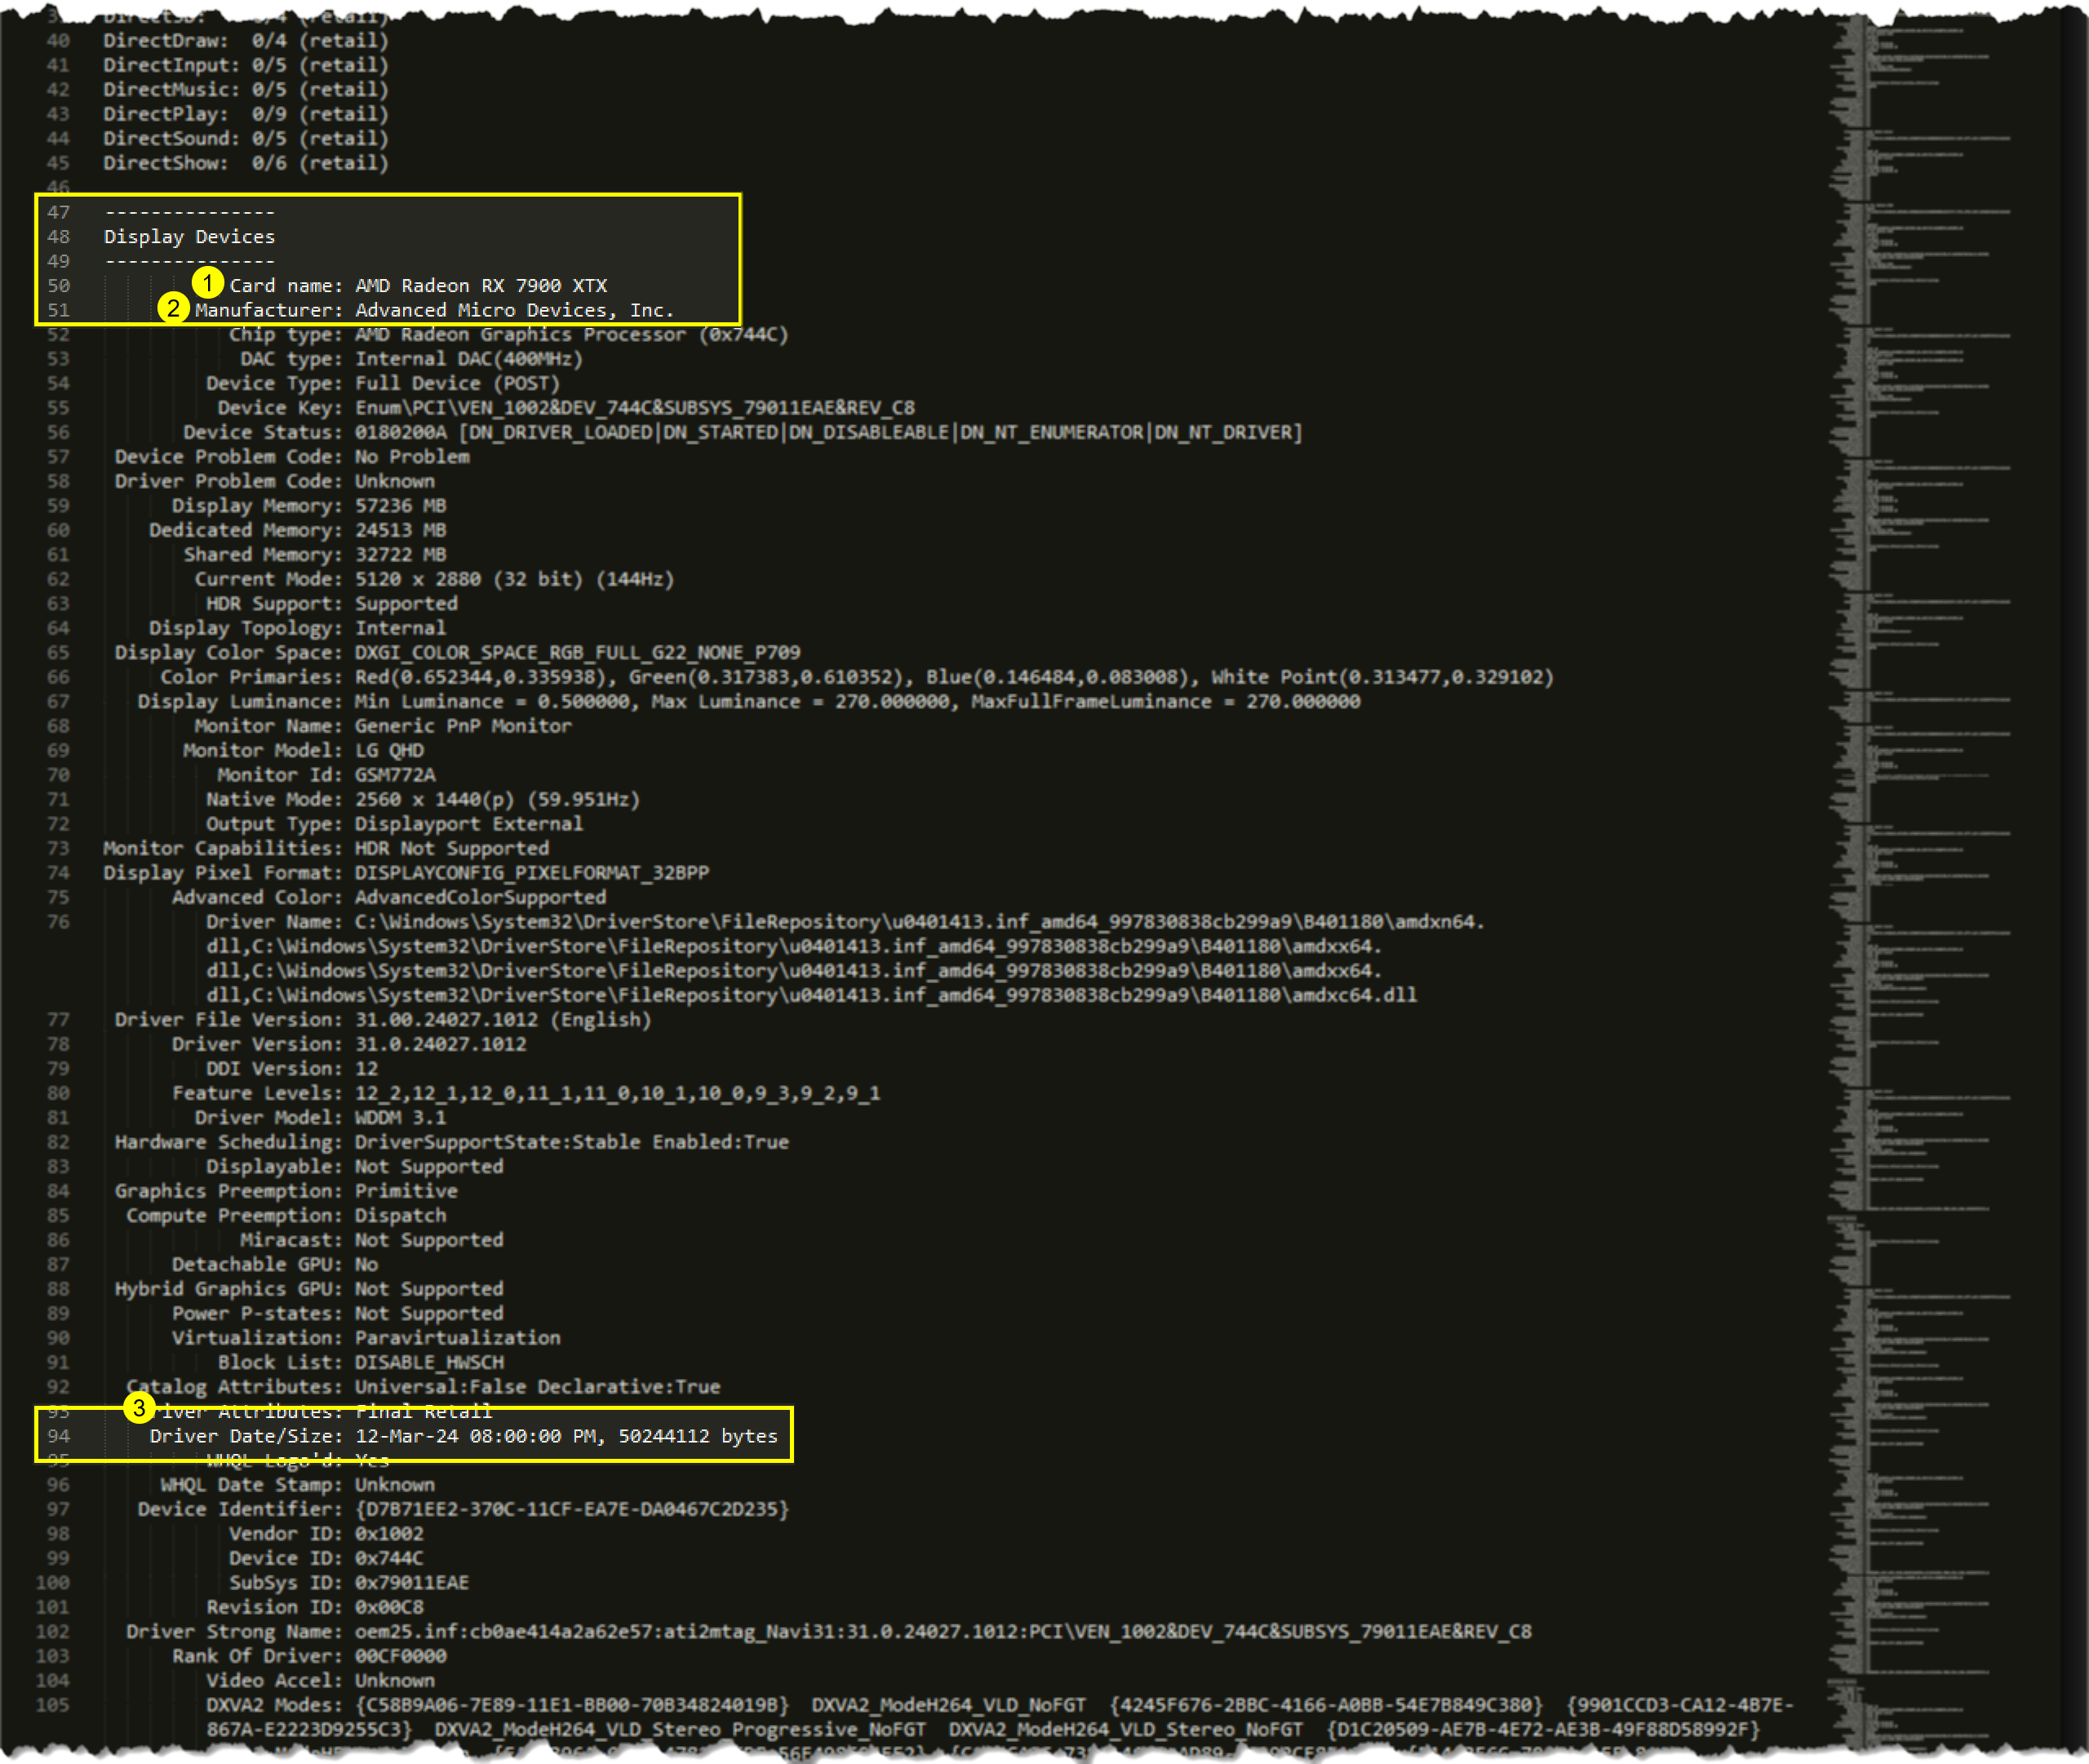2089x1764 pixels.
Task: Click the 'Virtualization: Paravirtualization' line
Action: pos(366,1339)
